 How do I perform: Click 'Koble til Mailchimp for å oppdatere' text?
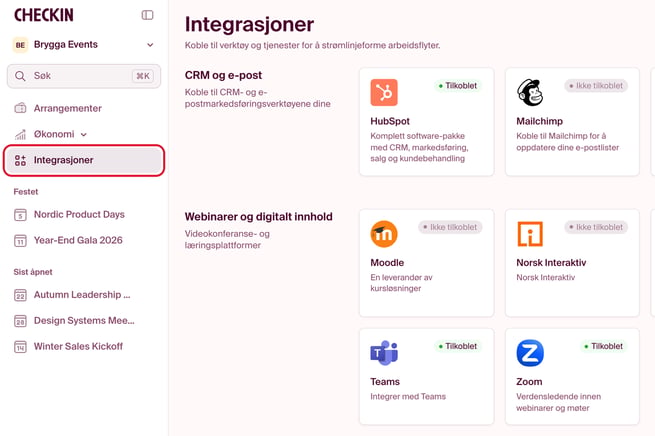(x=567, y=142)
